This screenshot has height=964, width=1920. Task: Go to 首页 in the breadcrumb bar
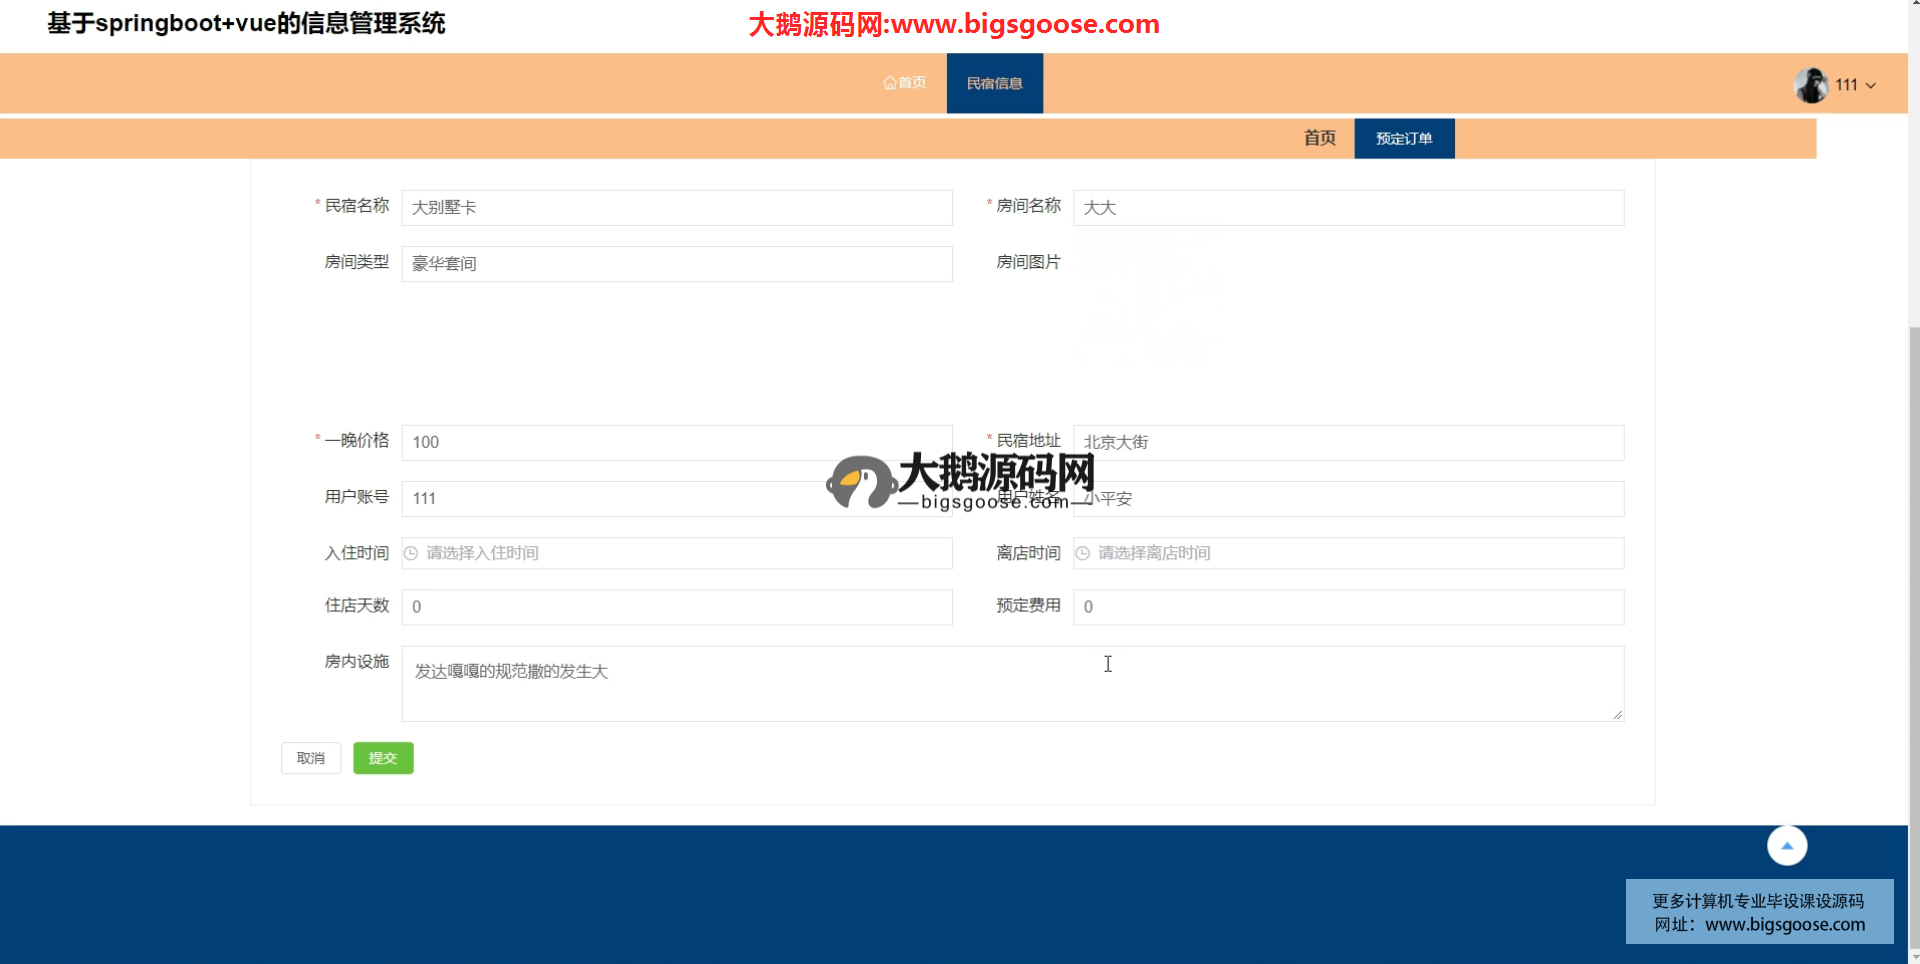[1319, 139]
